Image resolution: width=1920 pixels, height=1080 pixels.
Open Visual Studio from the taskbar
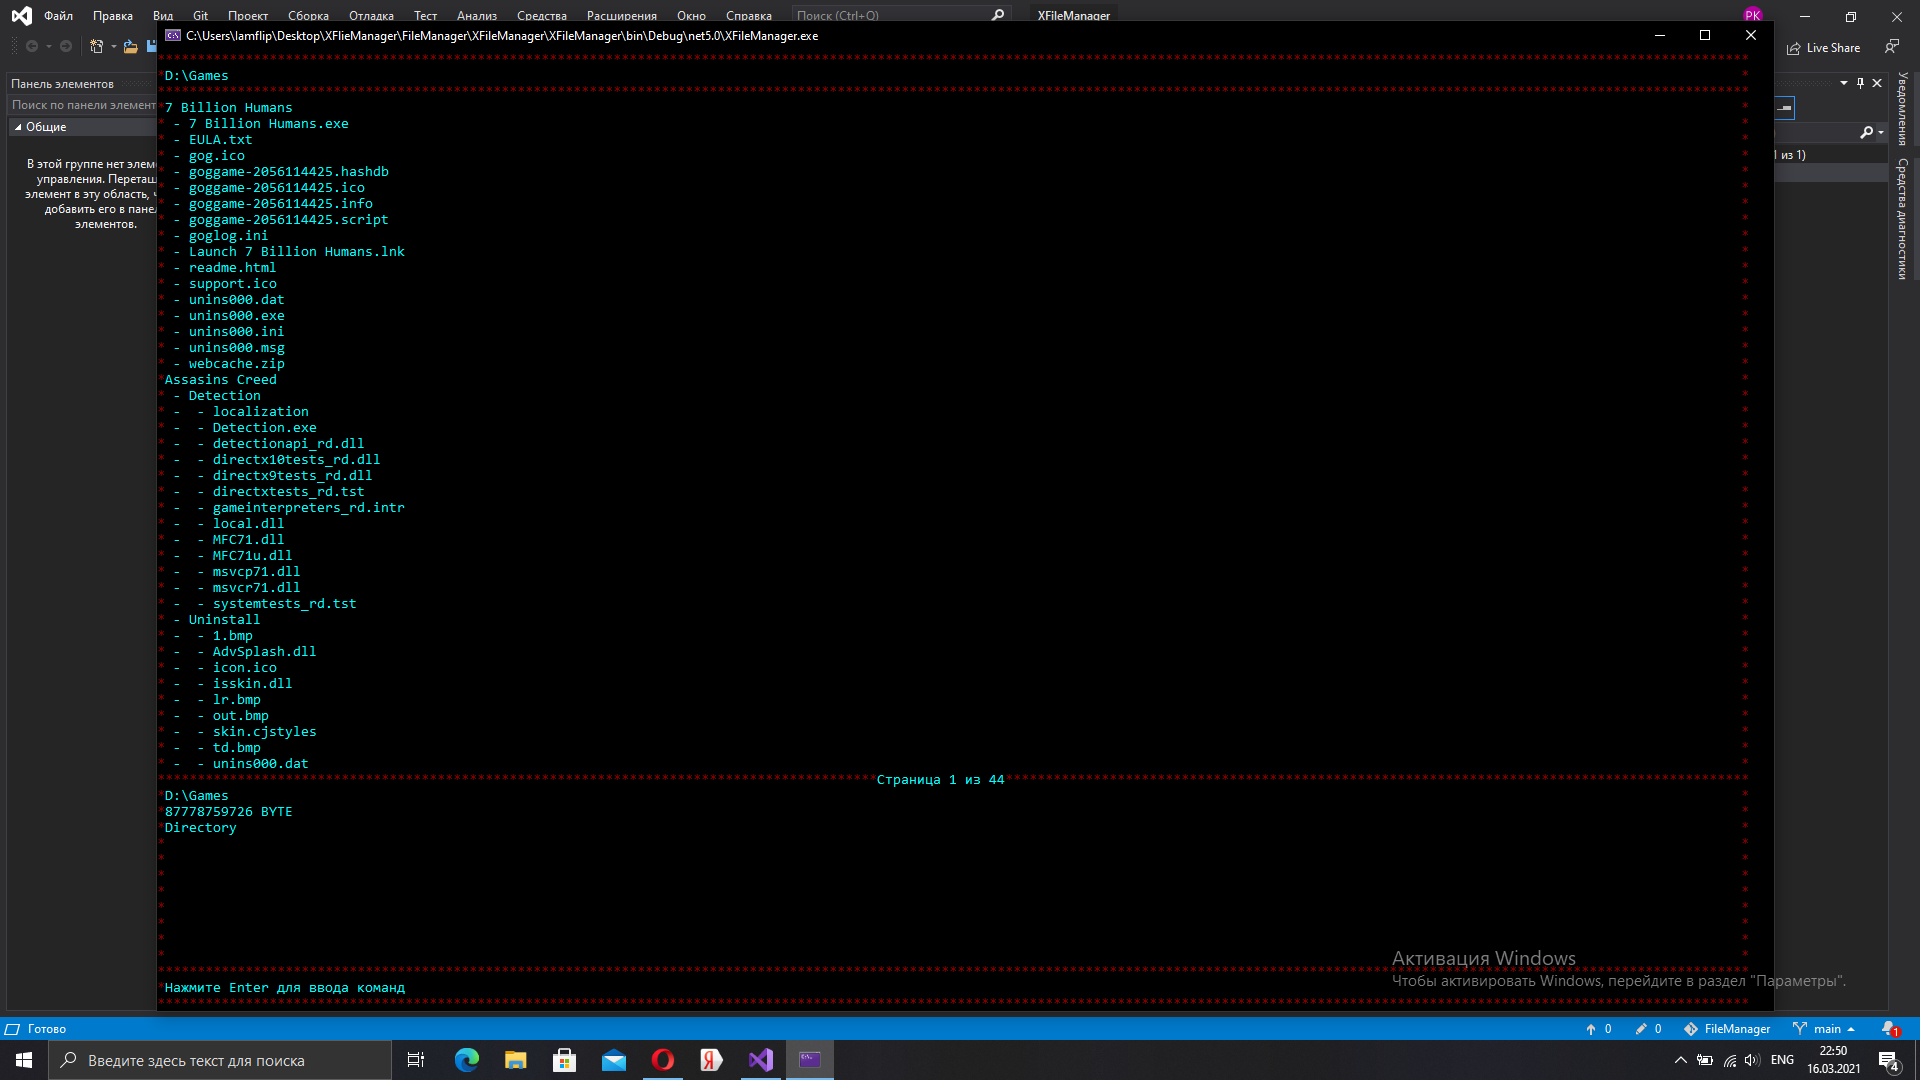click(x=761, y=1060)
